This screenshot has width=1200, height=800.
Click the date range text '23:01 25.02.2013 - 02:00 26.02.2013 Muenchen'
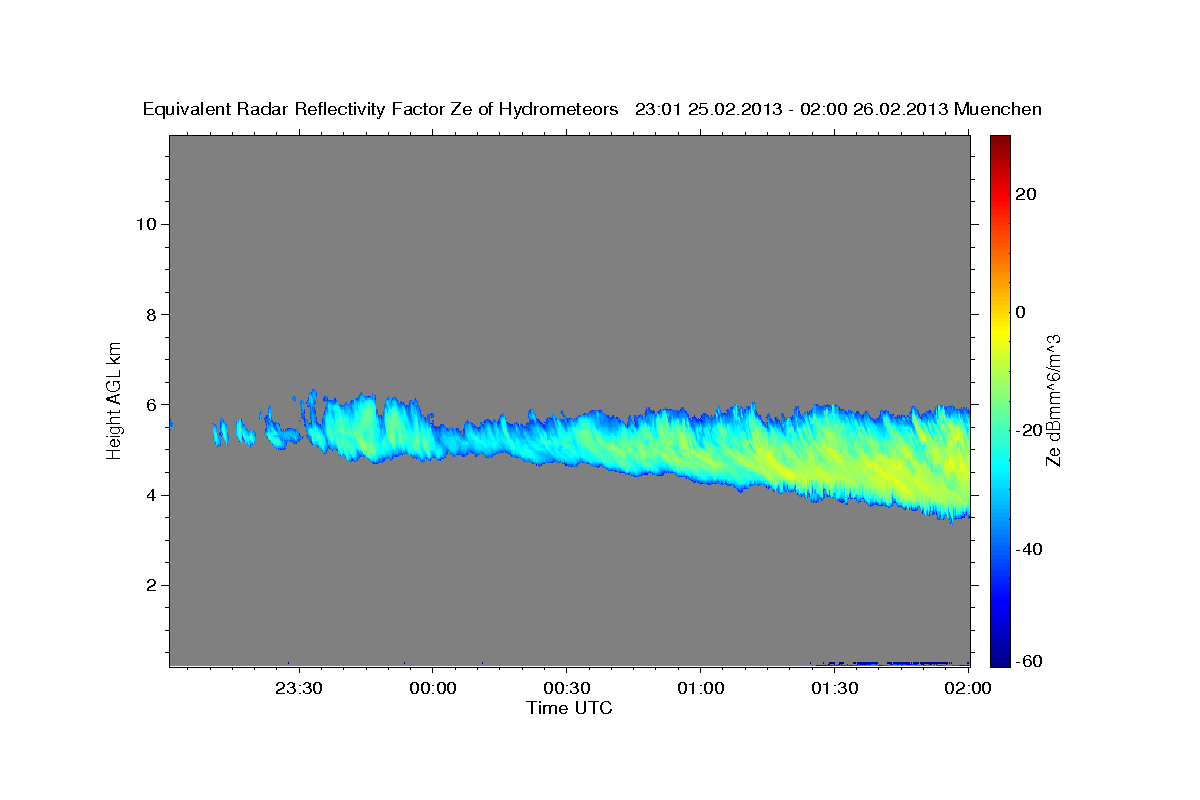tap(838, 109)
